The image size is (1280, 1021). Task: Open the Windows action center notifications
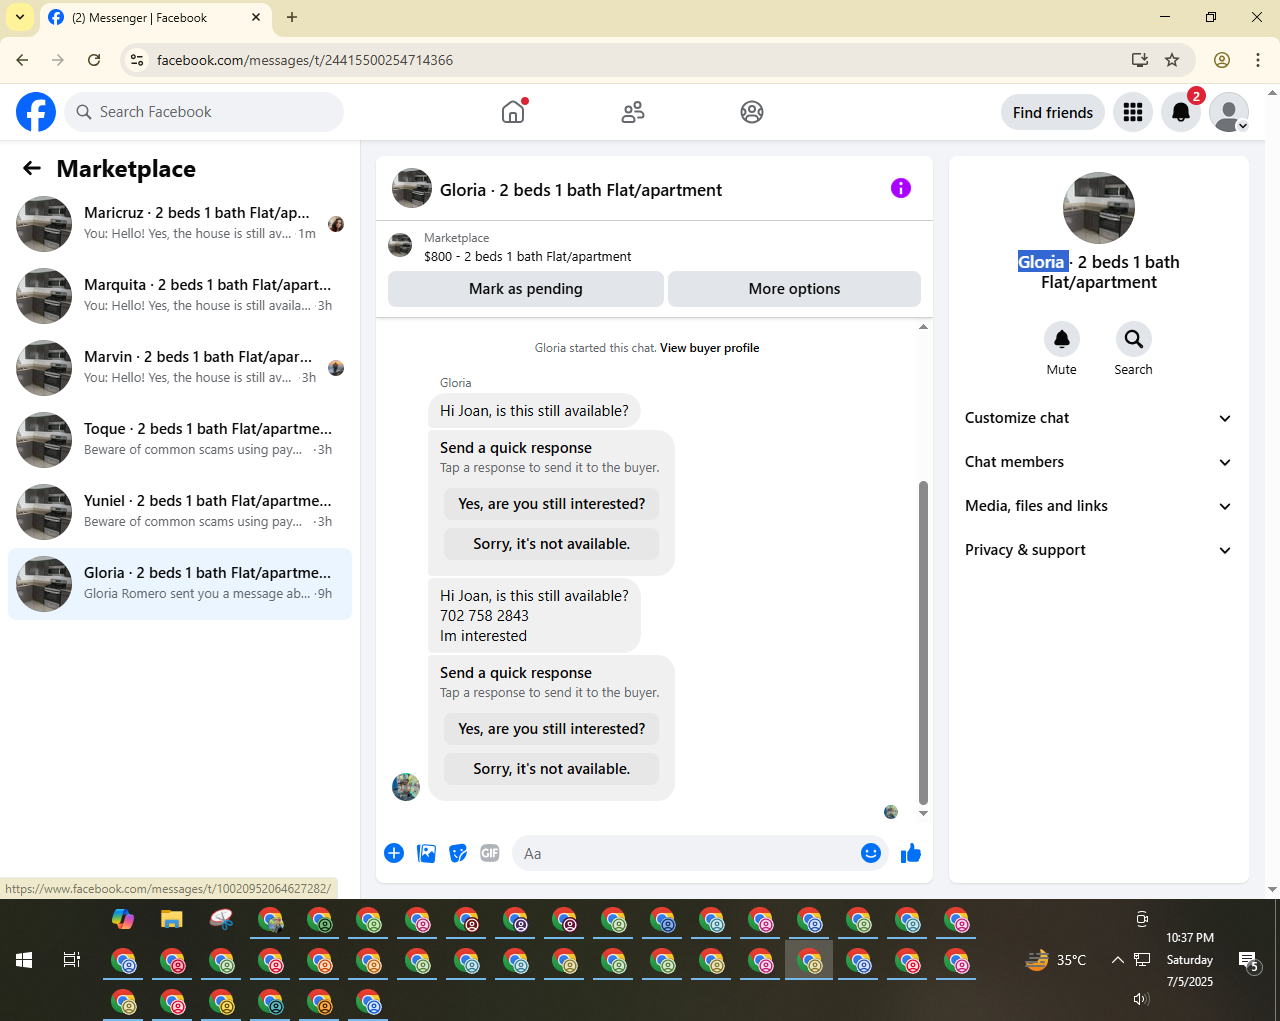[1249, 961]
